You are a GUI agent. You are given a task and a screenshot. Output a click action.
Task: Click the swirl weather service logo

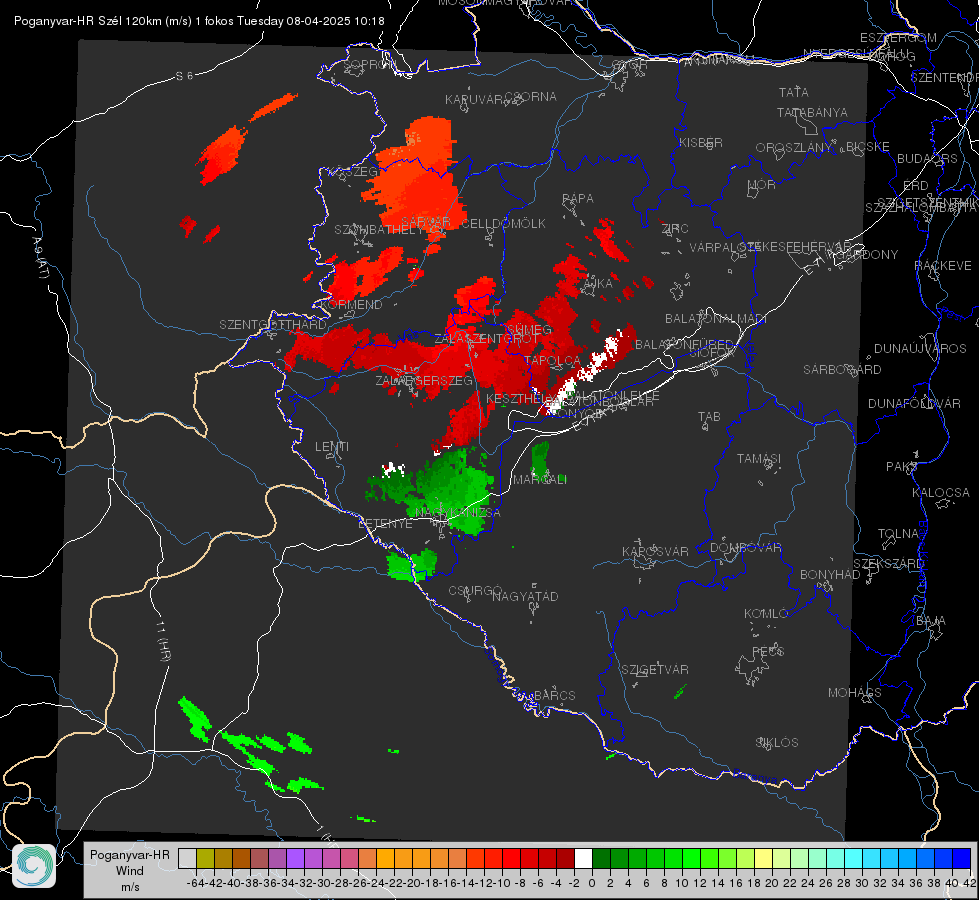34,866
